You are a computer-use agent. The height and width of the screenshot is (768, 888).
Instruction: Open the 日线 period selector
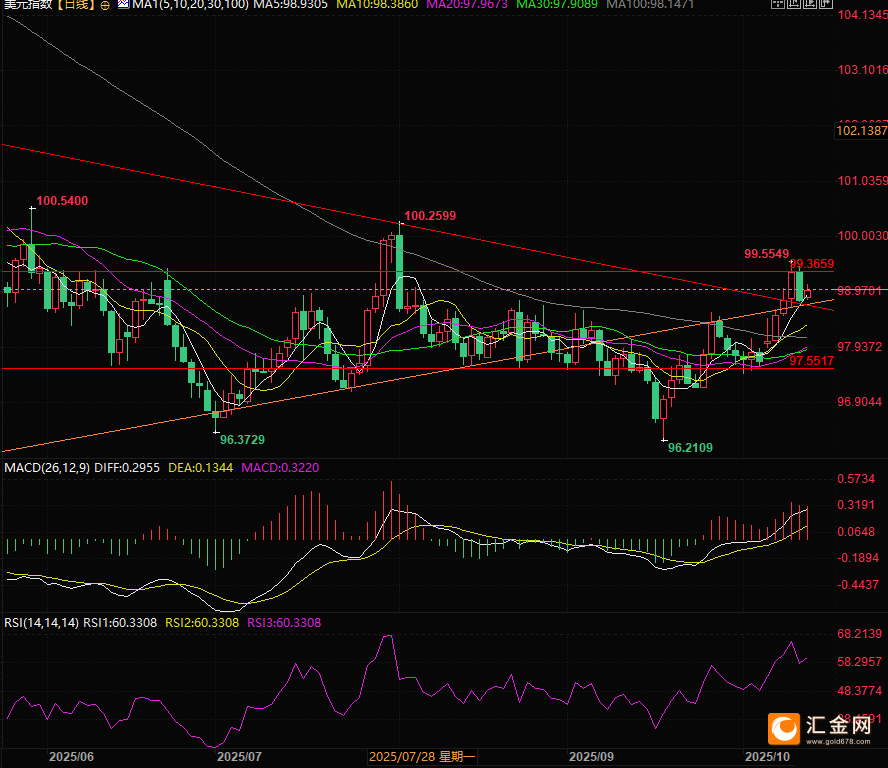74,6
